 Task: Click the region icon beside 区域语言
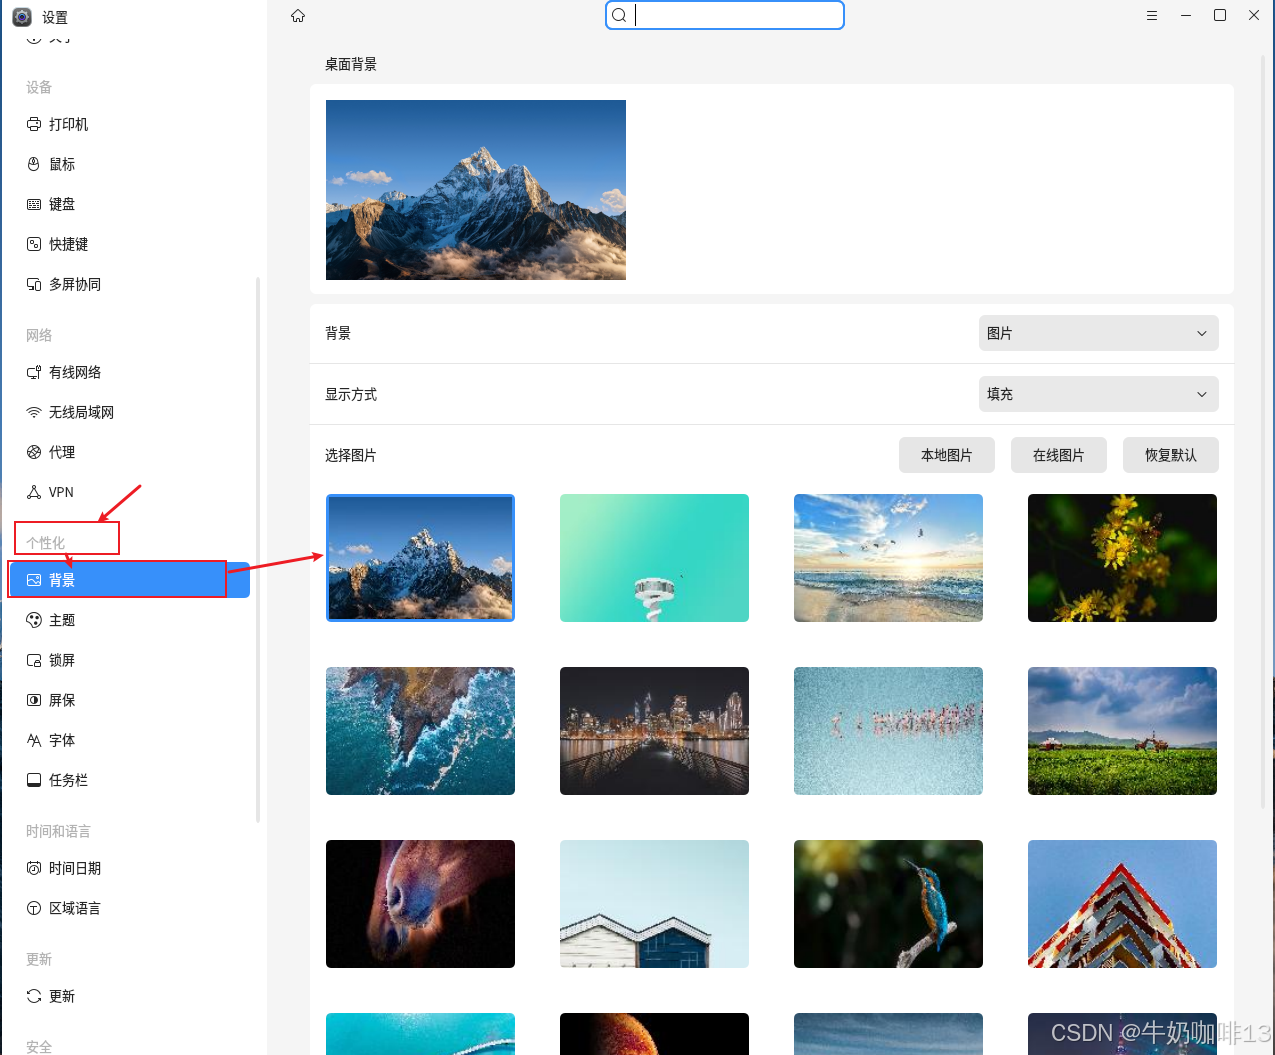[34, 908]
